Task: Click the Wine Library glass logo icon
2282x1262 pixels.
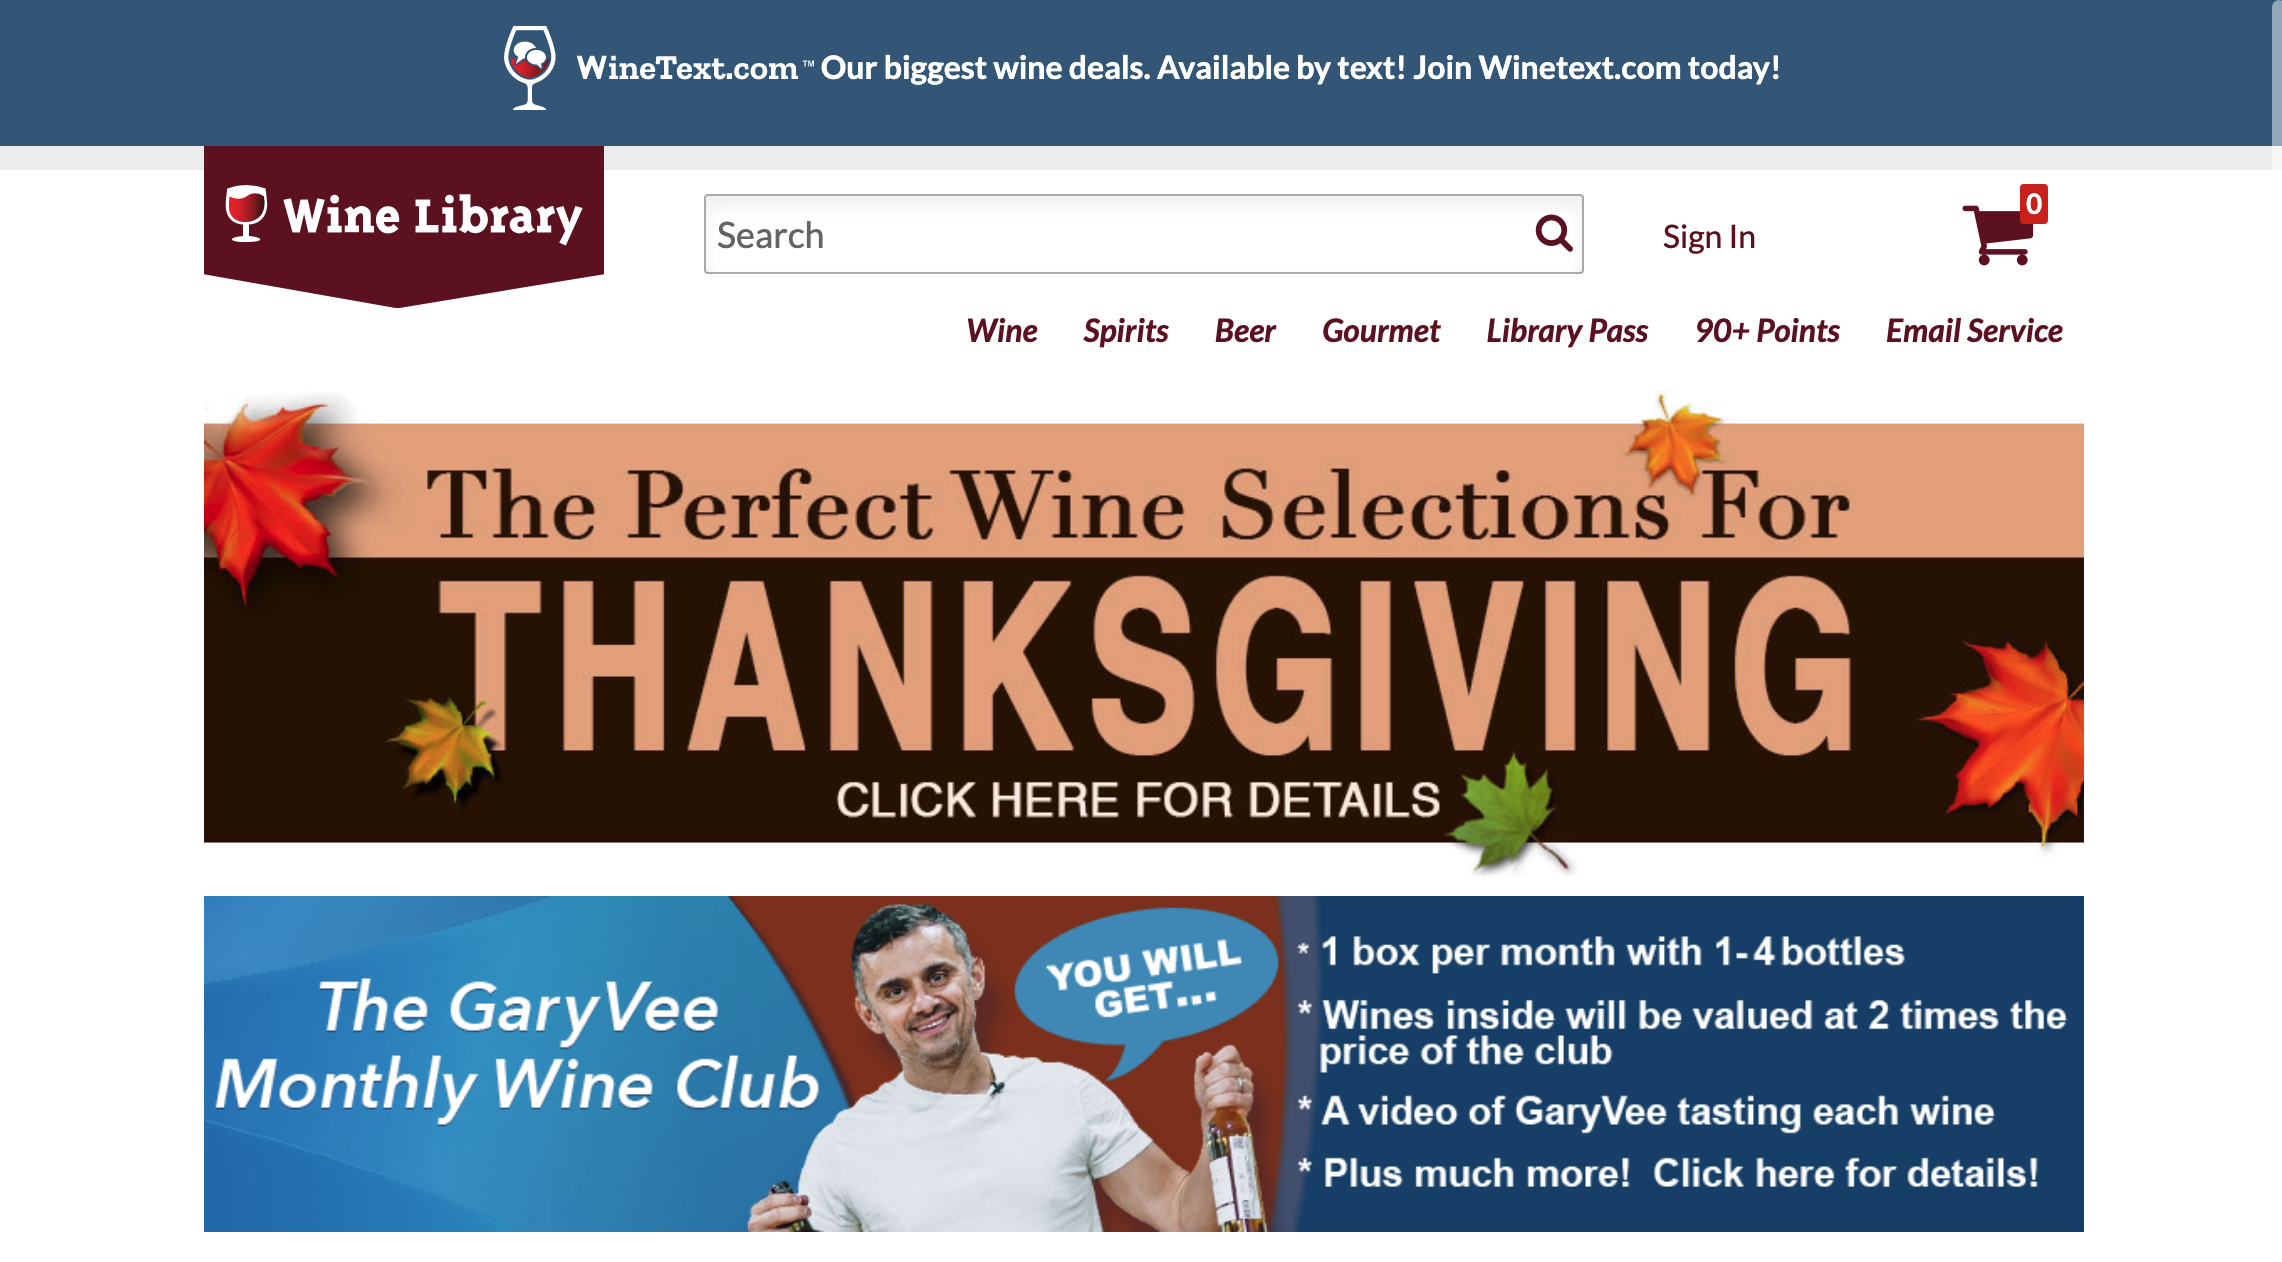Action: pyautogui.click(x=246, y=214)
